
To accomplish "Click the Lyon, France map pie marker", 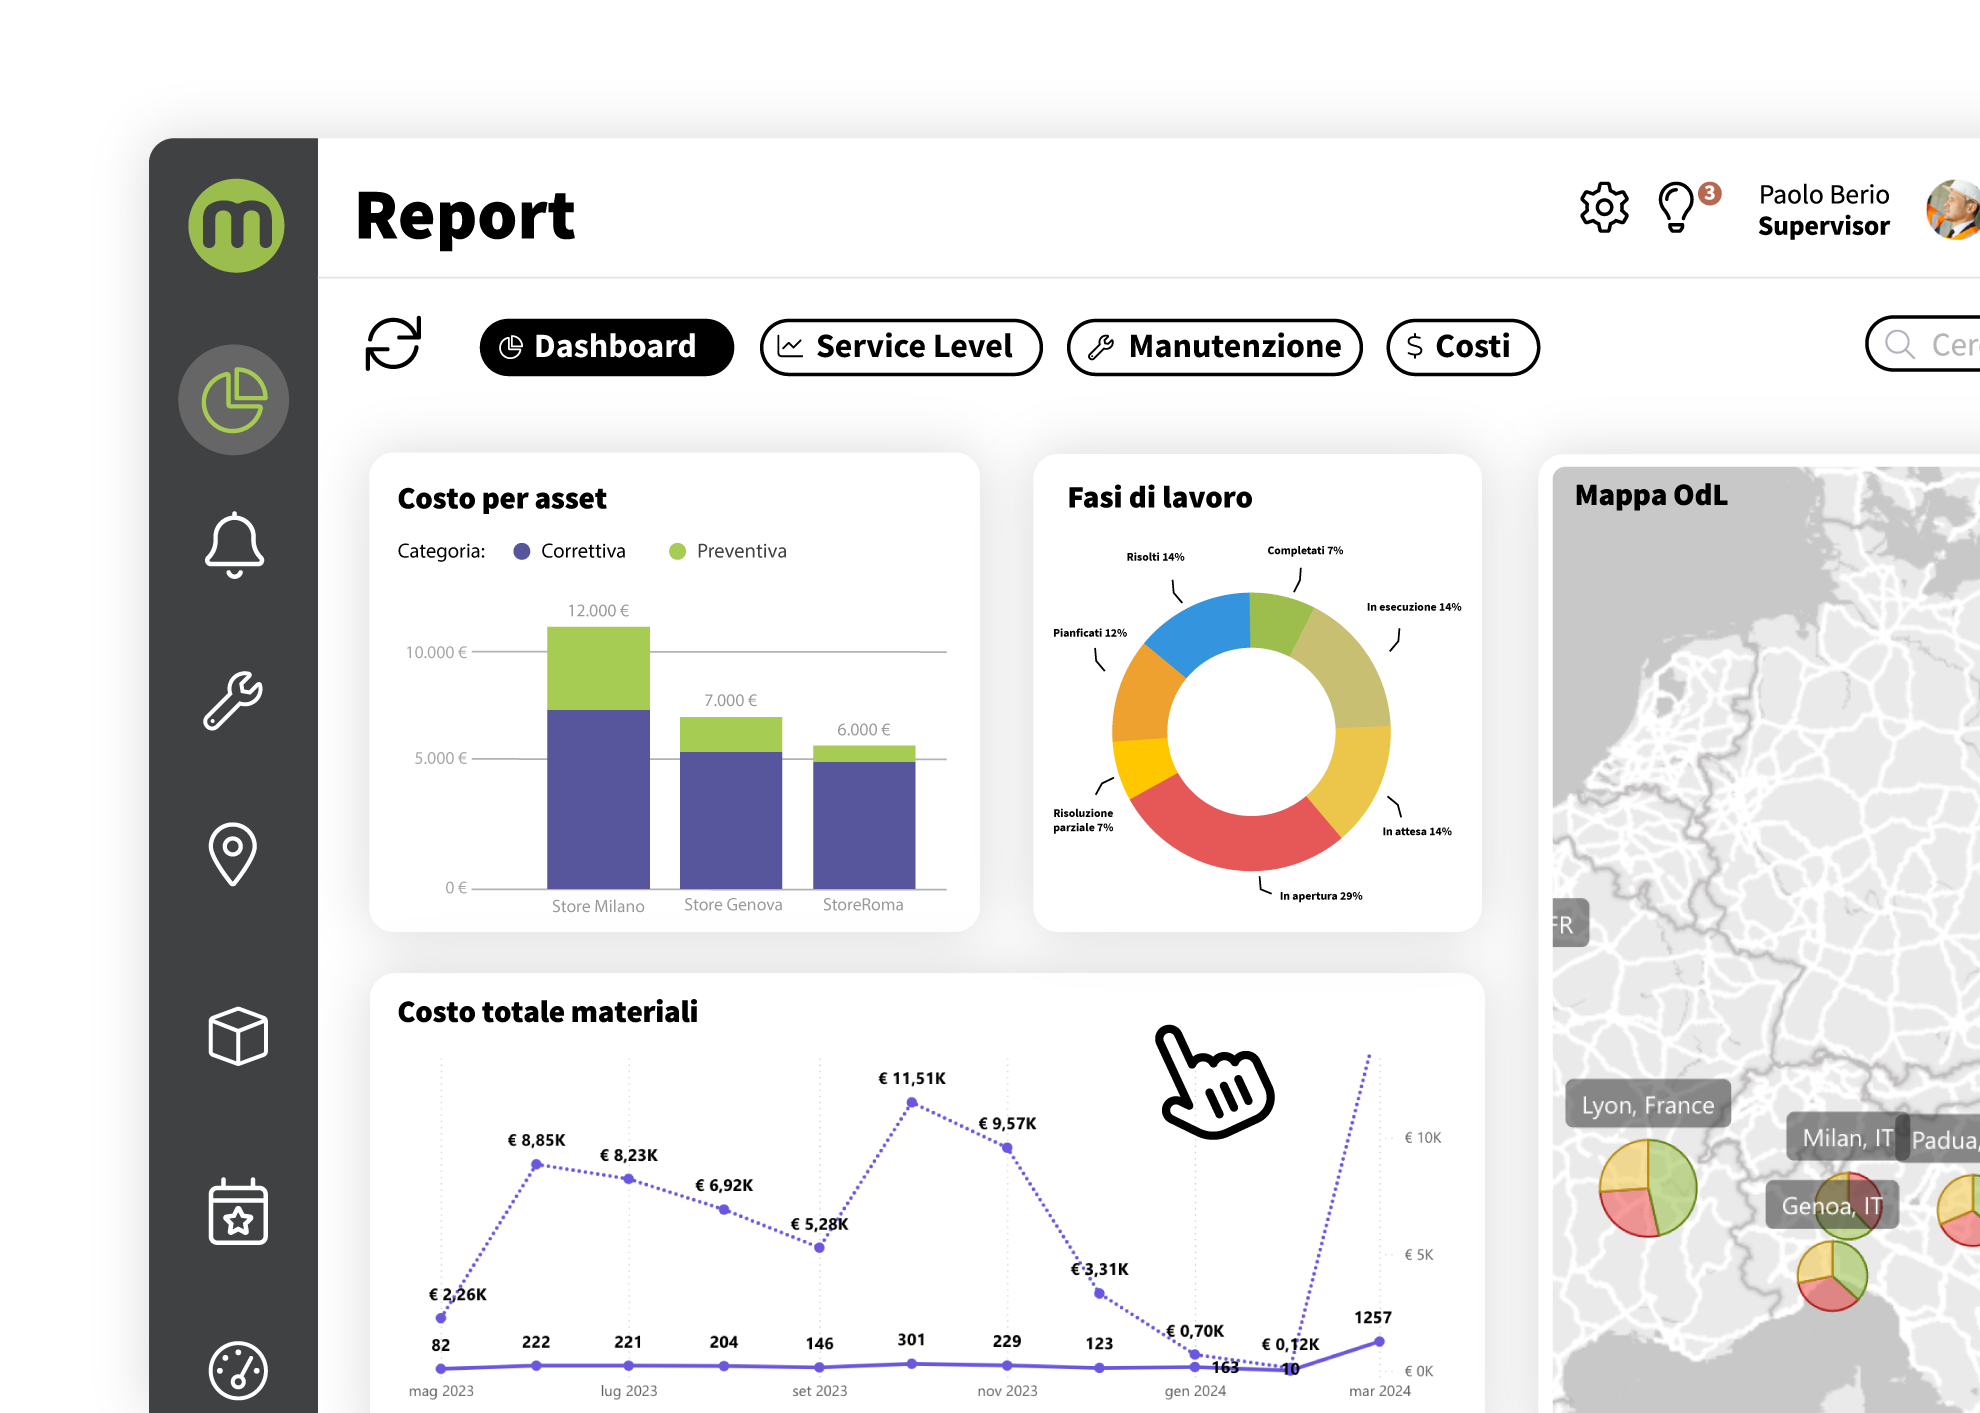I will [1647, 1187].
